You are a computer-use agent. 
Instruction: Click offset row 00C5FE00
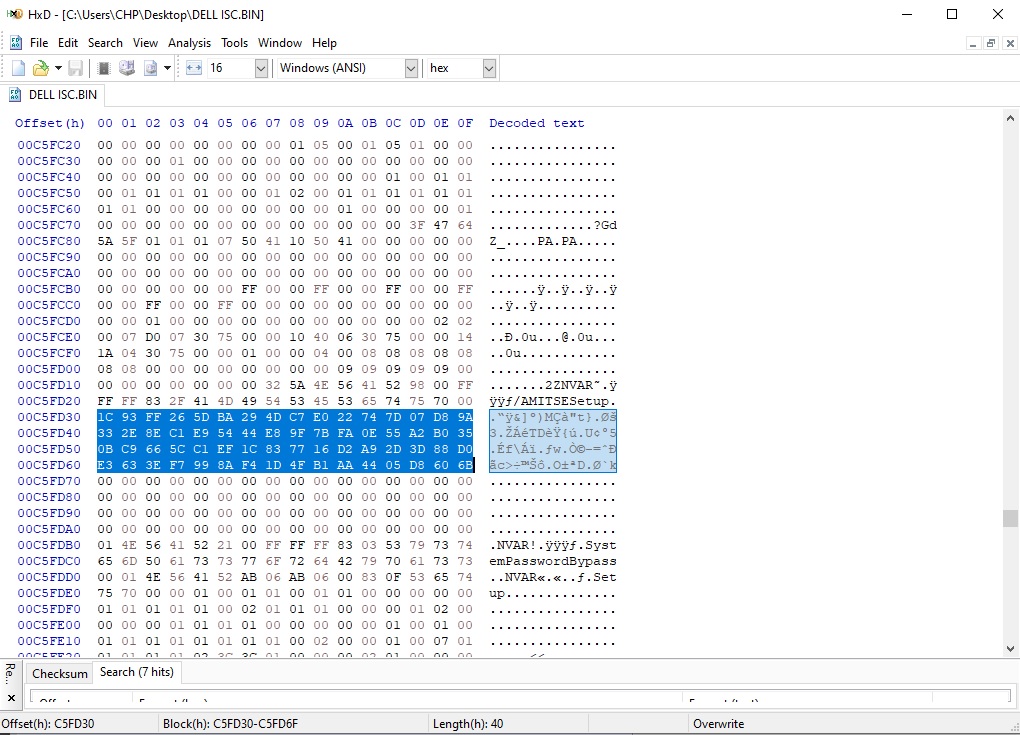(x=49, y=625)
